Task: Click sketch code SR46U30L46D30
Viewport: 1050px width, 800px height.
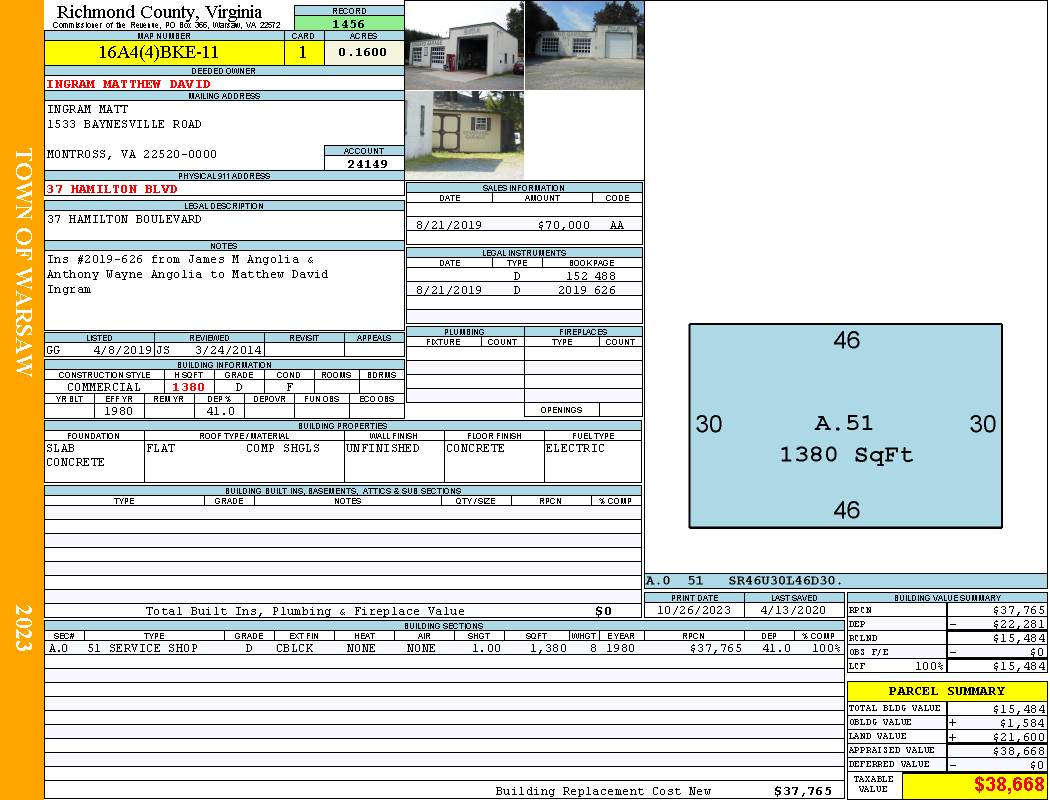Action: [785, 581]
